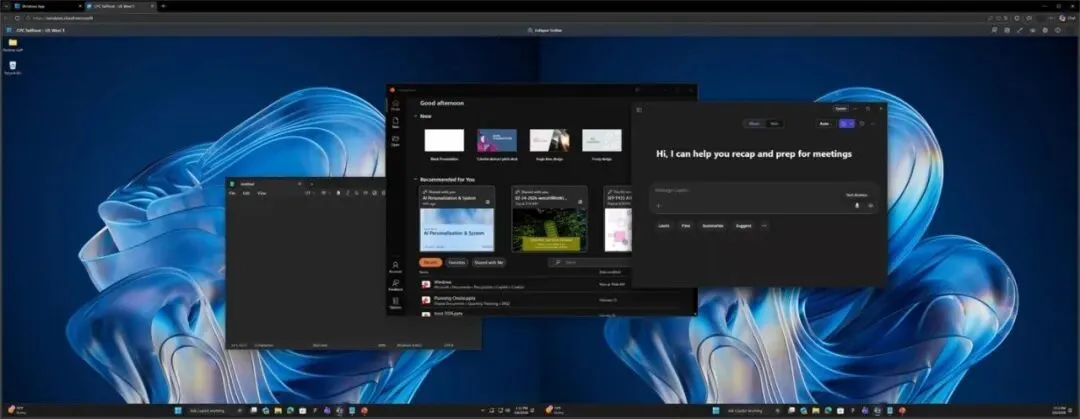Click the purple Copilot split button

coord(847,123)
